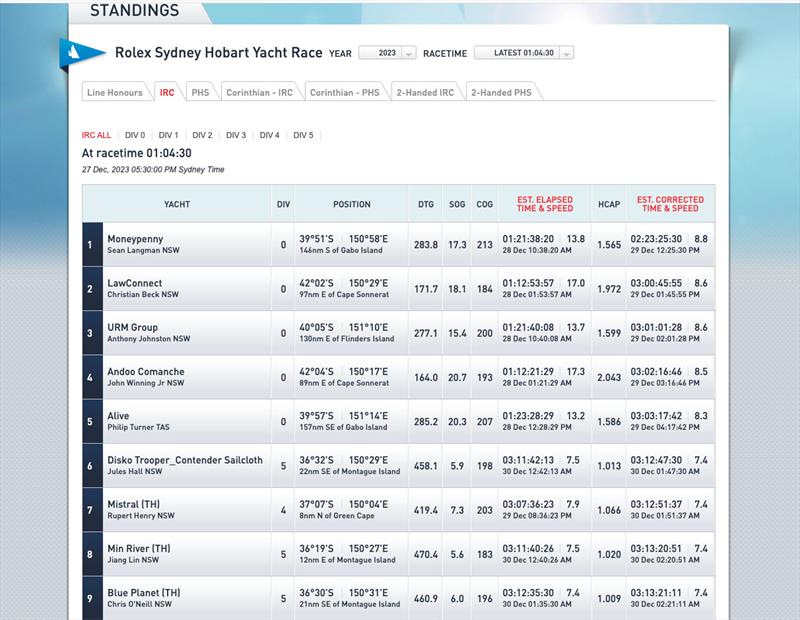This screenshot has width=800, height=620.
Task: Open the Corinthian - PHS tab
Action: pyautogui.click(x=344, y=92)
